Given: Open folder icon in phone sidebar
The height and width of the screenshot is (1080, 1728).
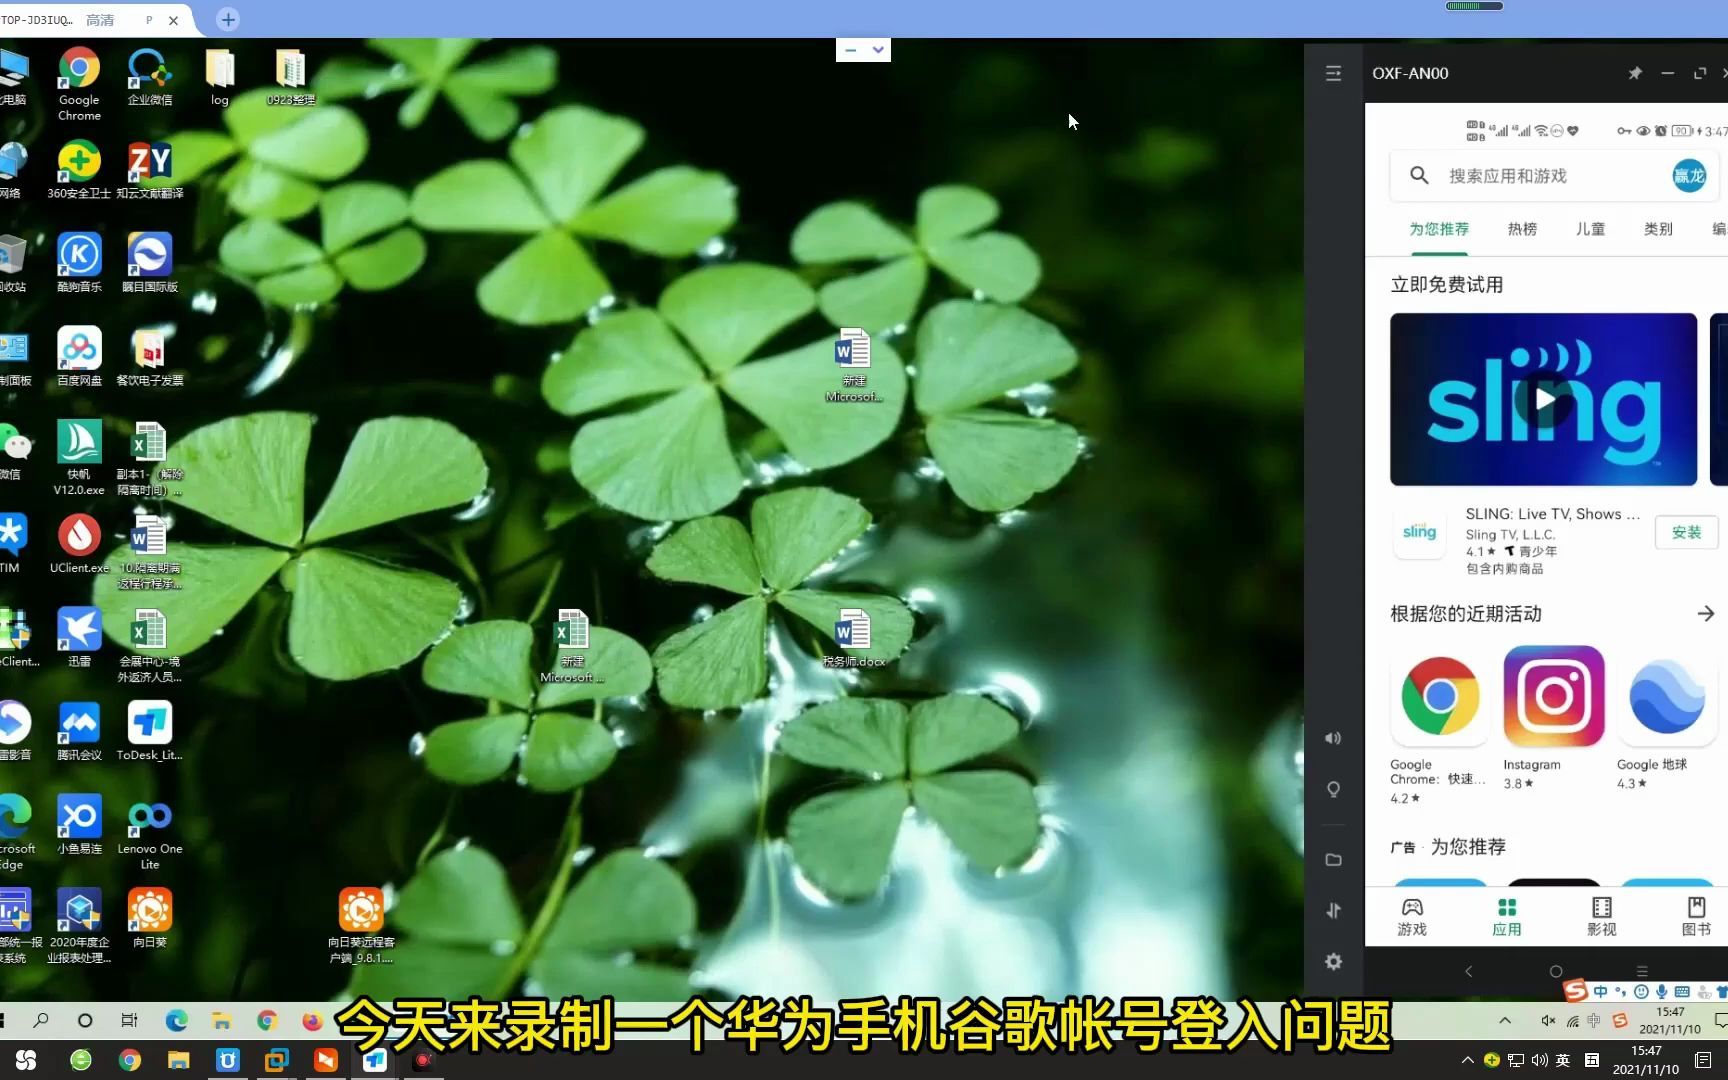Looking at the screenshot, I should (x=1333, y=859).
